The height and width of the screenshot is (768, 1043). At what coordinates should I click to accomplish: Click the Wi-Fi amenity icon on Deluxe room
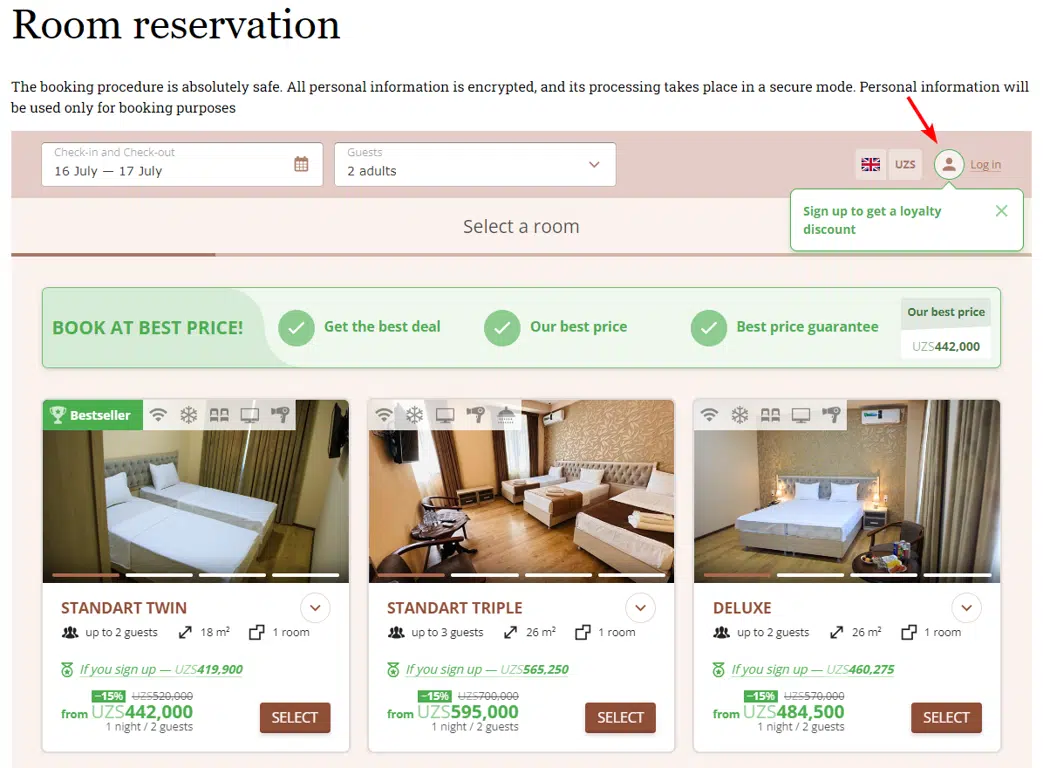(x=709, y=415)
